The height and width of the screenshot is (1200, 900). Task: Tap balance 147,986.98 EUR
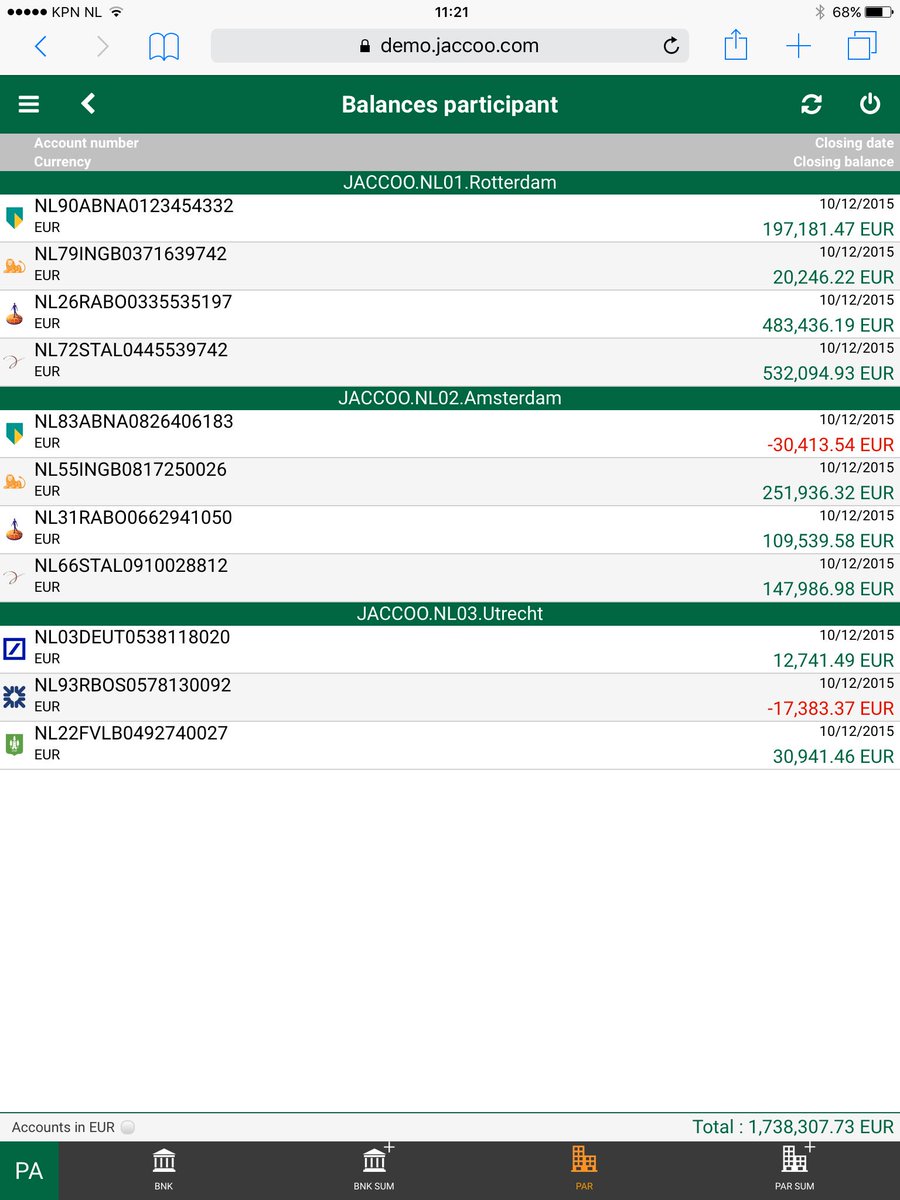pyautogui.click(x=828, y=589)
